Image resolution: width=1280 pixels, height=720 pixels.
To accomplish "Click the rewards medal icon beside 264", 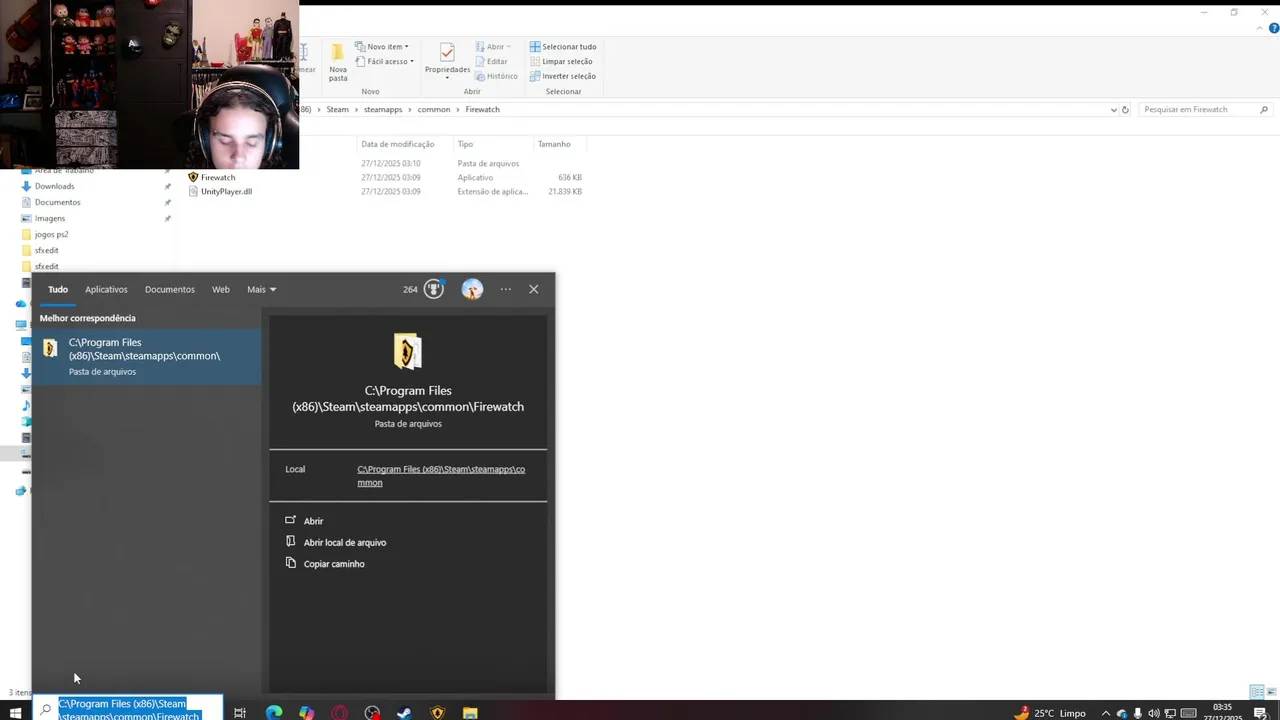I will (434, 289).
